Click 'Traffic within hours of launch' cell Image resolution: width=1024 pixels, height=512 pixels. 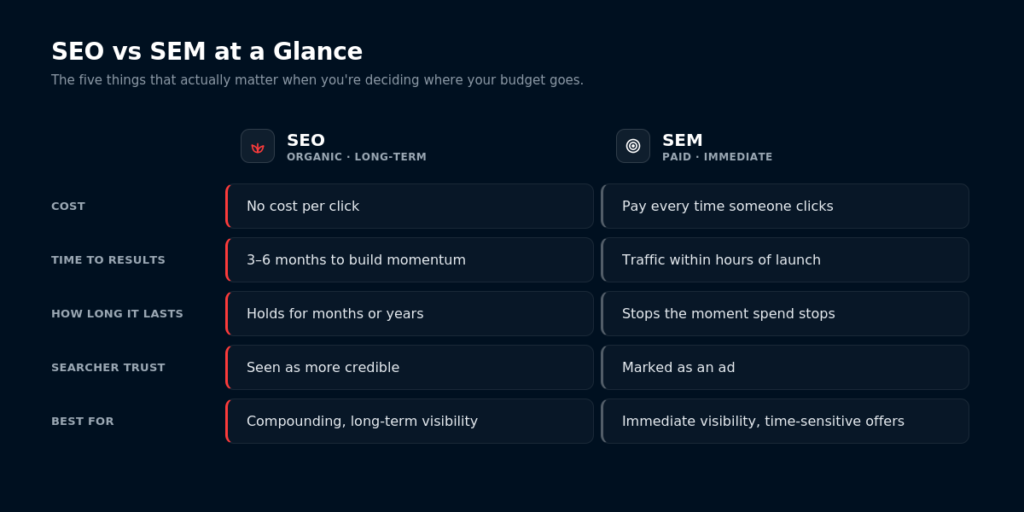point(785,260)
